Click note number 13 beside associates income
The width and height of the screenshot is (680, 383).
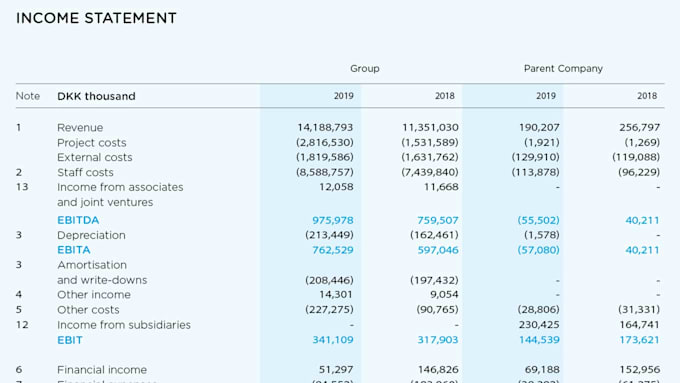tap(22, 187)
